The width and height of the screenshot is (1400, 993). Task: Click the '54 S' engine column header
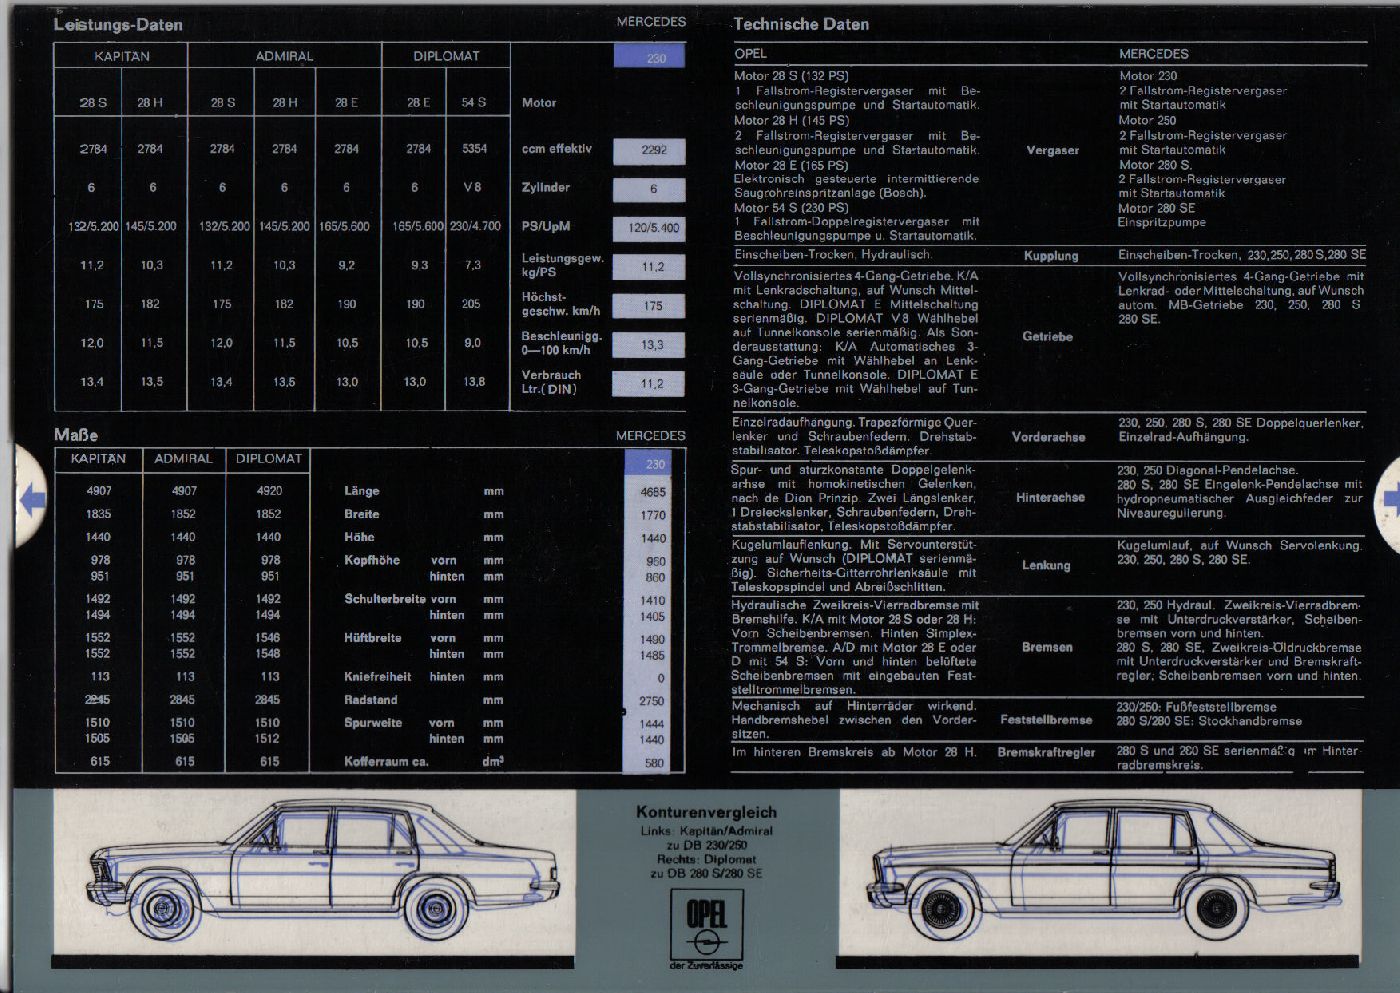pyautogui.click(x=474, y=102)
